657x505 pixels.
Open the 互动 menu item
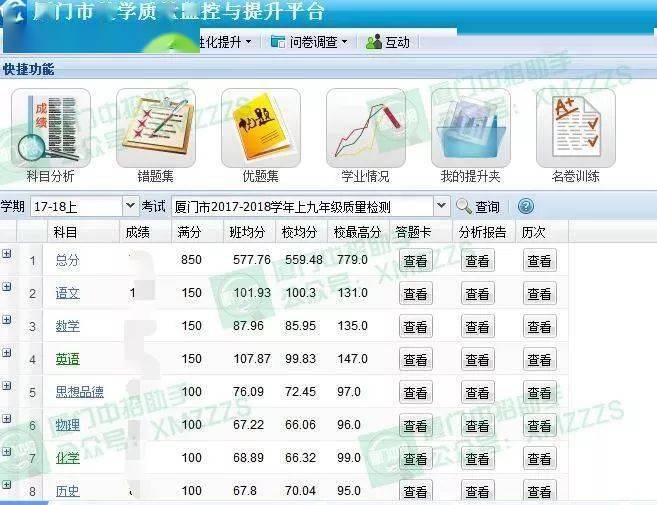tap(388, 42)
